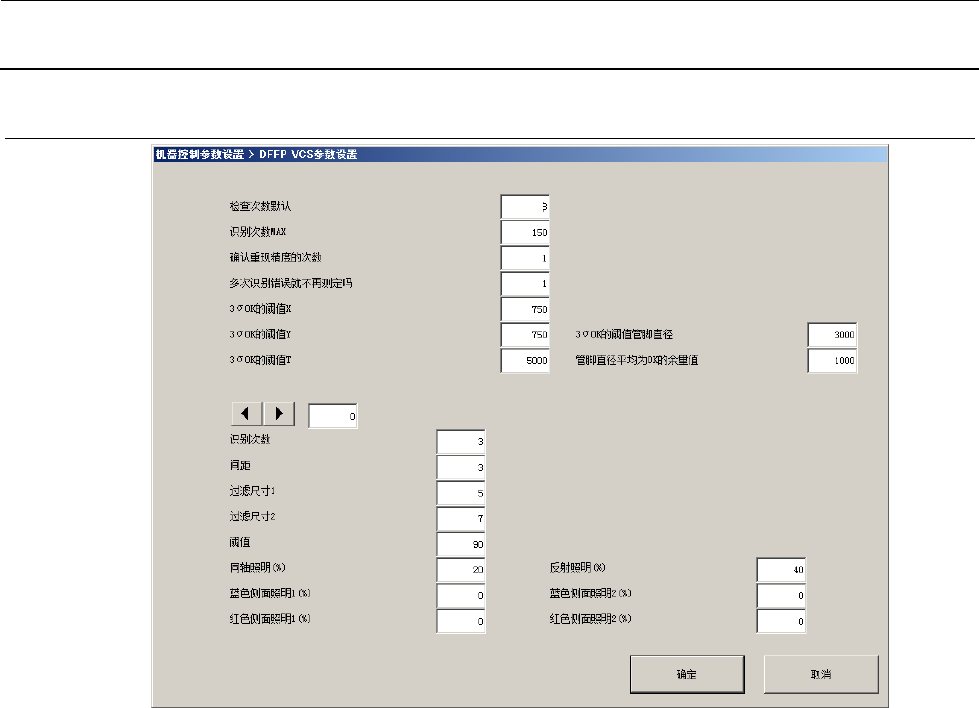
Task: Click the DFFP VCS参数设置 title bar text
Action: coord(308,154)
